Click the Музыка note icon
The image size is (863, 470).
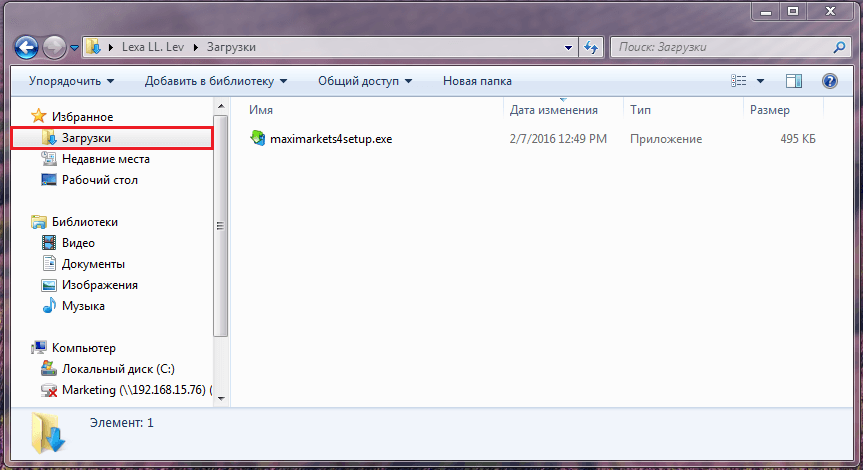(49, 305)
